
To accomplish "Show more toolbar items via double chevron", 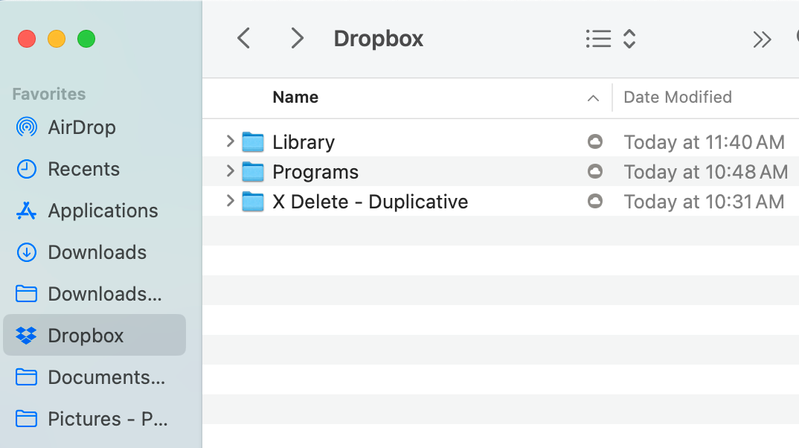I will click(x=762, y=39).
